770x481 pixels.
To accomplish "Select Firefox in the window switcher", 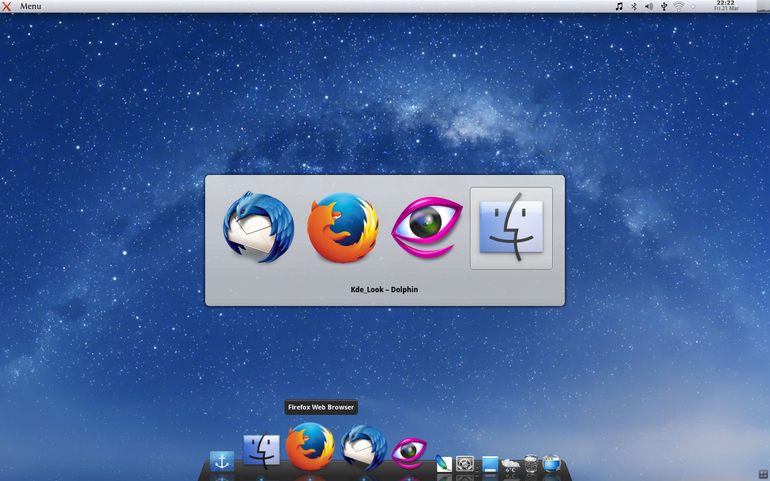I will [343, 227].
